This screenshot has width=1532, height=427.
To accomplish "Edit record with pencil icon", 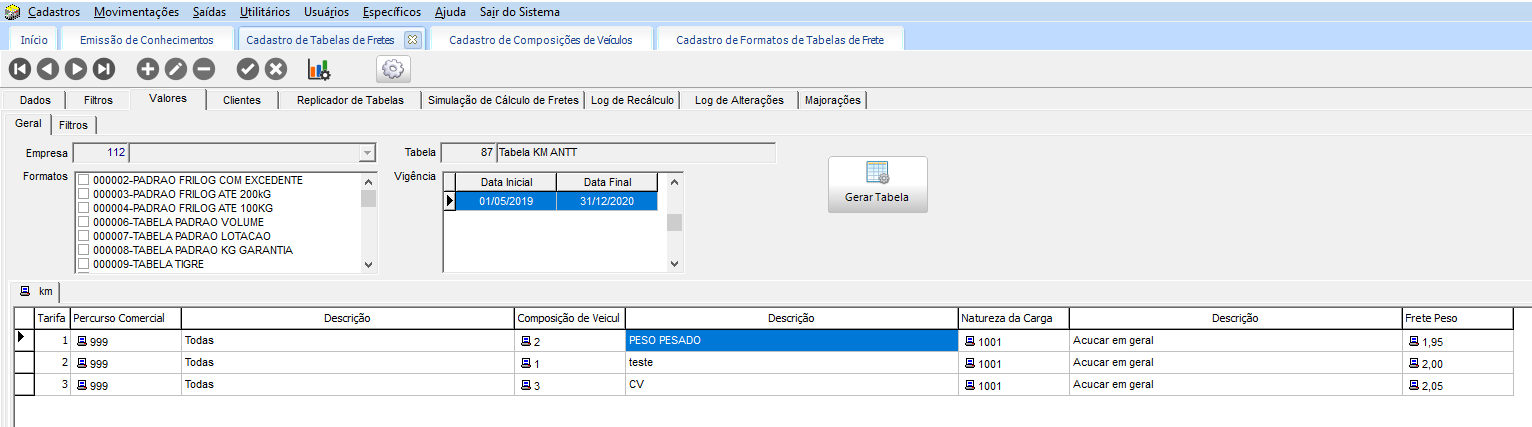I will tap(175, 69).
